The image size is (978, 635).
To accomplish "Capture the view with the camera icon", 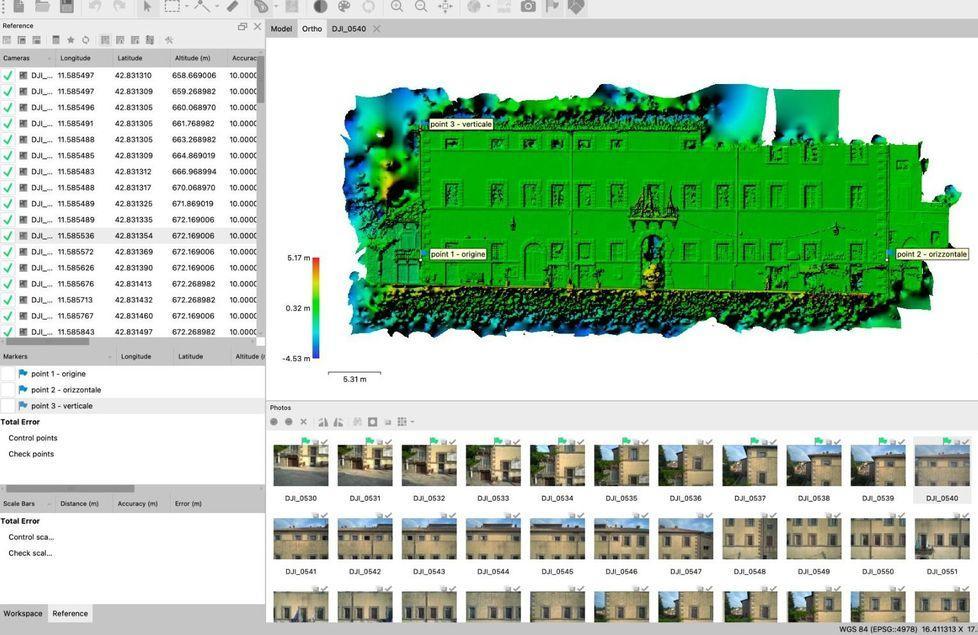I will [x=528, y=6].
